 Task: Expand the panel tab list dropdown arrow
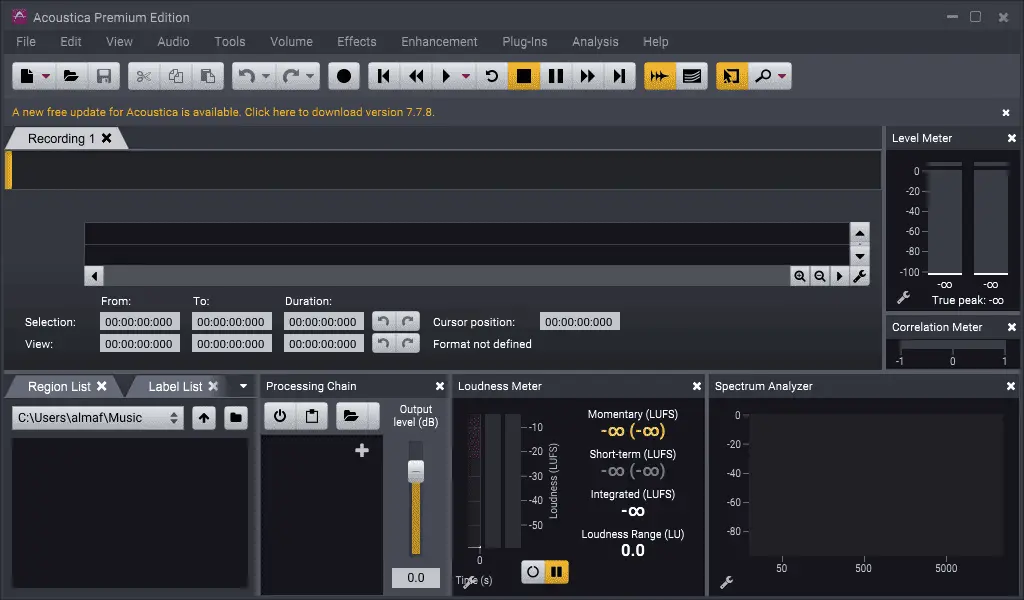244,386
